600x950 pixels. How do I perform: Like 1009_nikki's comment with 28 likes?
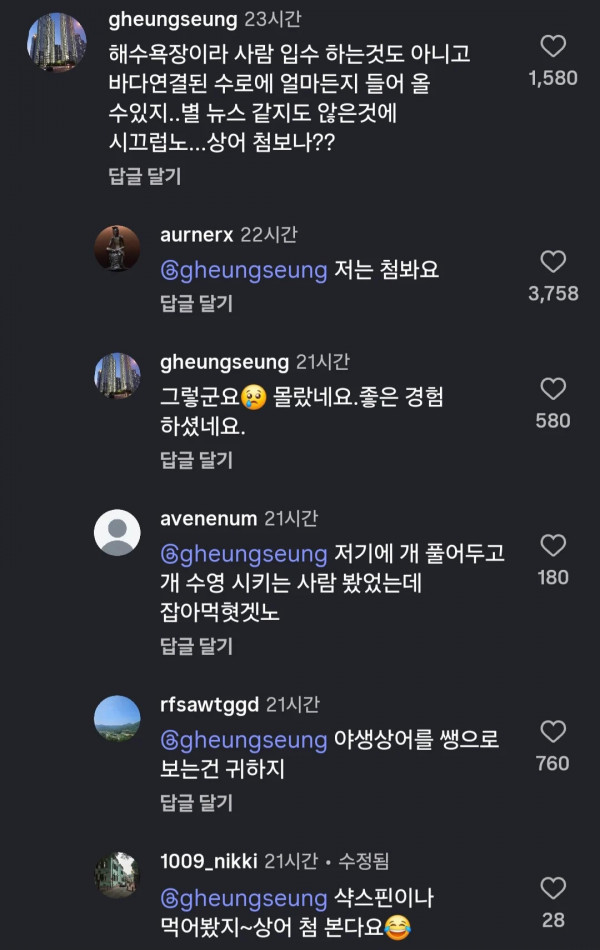553,888
